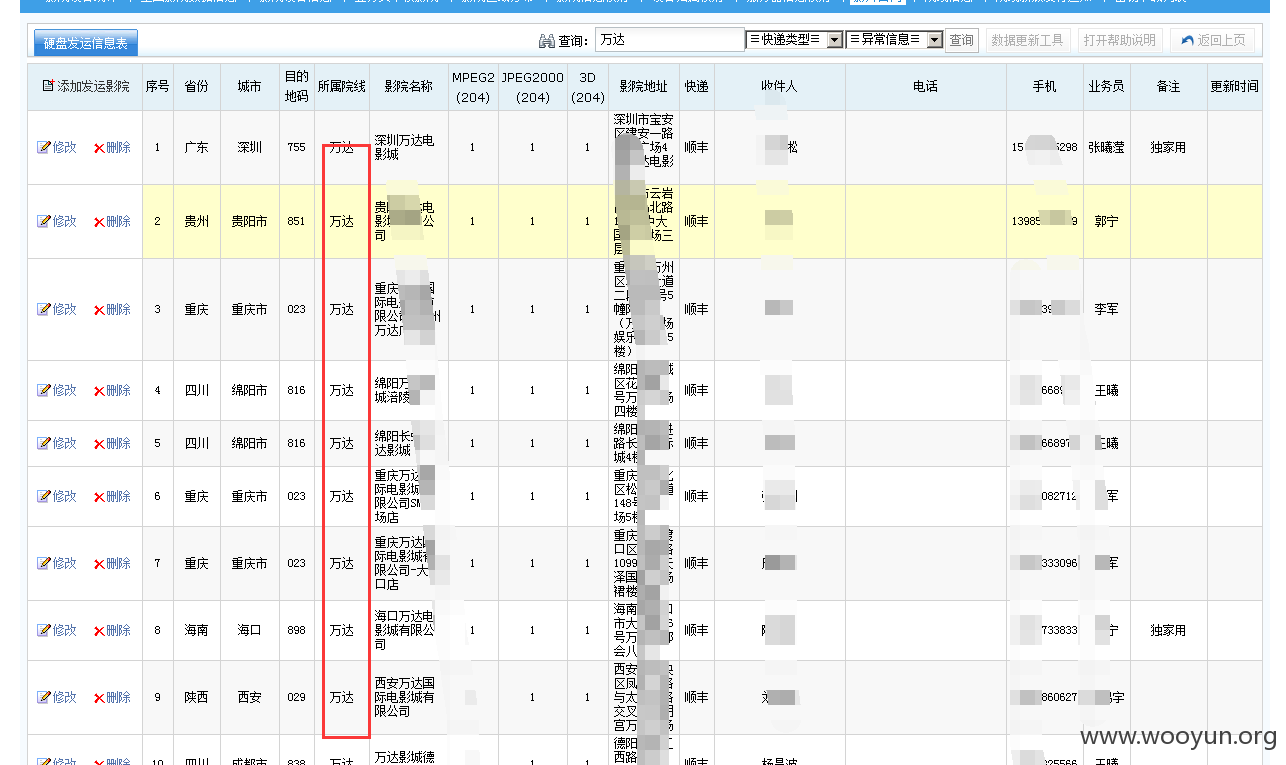Click the 省份 column header

(x=196, y=87)
